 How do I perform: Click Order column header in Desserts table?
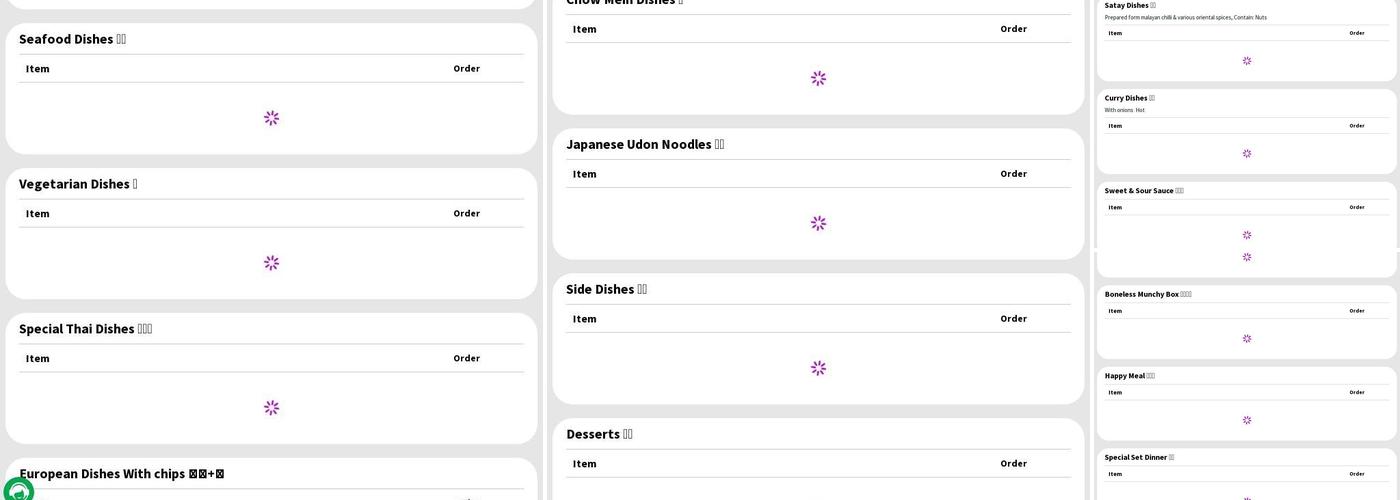point(1013,464)
